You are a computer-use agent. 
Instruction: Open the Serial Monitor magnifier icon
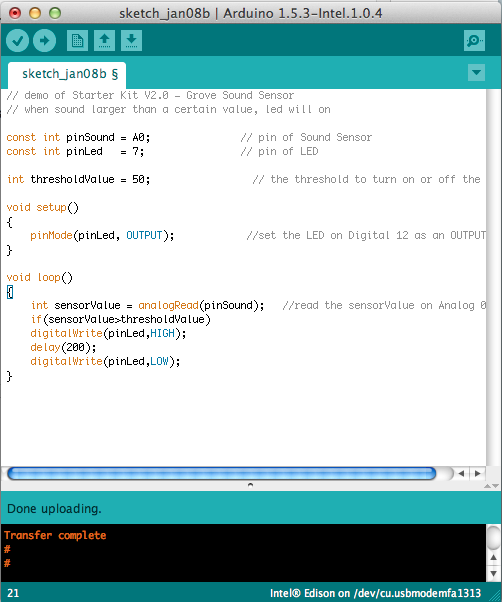pos(474,40)
